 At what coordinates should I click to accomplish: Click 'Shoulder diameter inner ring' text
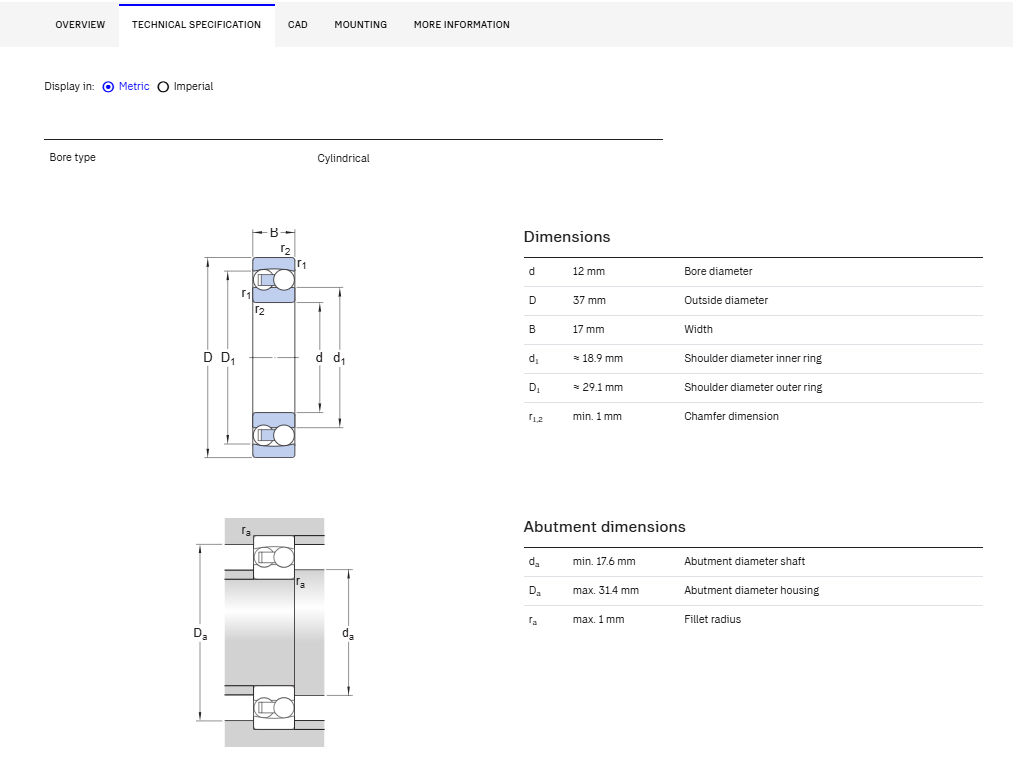pos(753,359)
